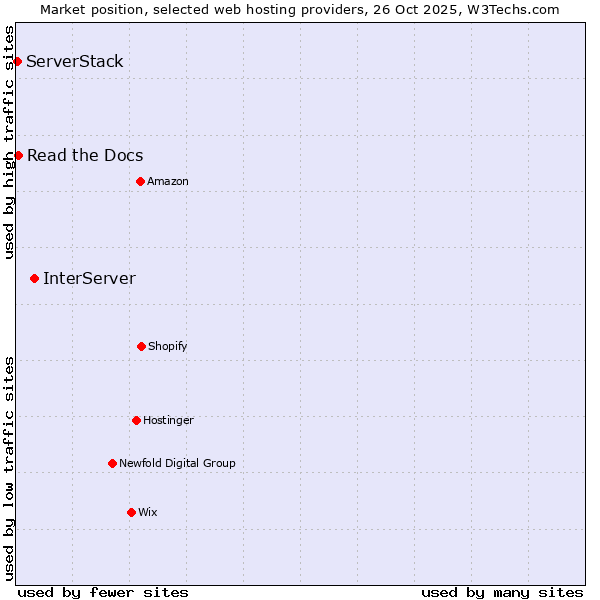Click the 'used by high traffic sites' axis label
This screenshot has width=600, height=600.
tap(9, 142)
